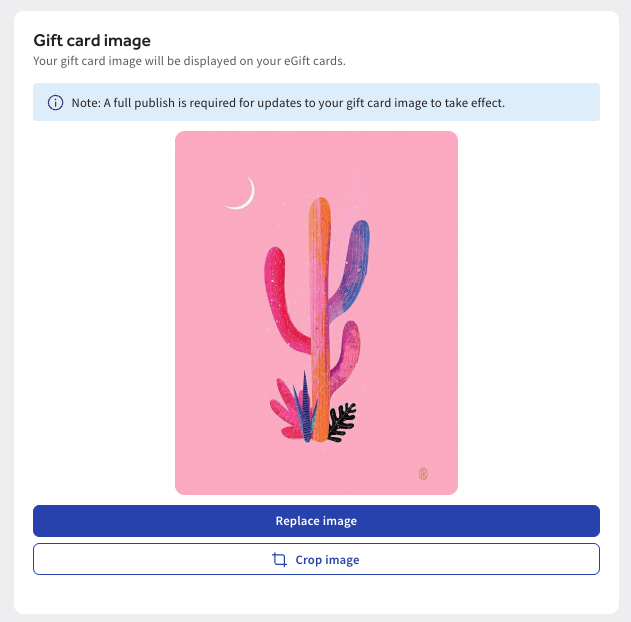Click the Crop image button label
Screen dimensions: 631x622
point(327,560)
